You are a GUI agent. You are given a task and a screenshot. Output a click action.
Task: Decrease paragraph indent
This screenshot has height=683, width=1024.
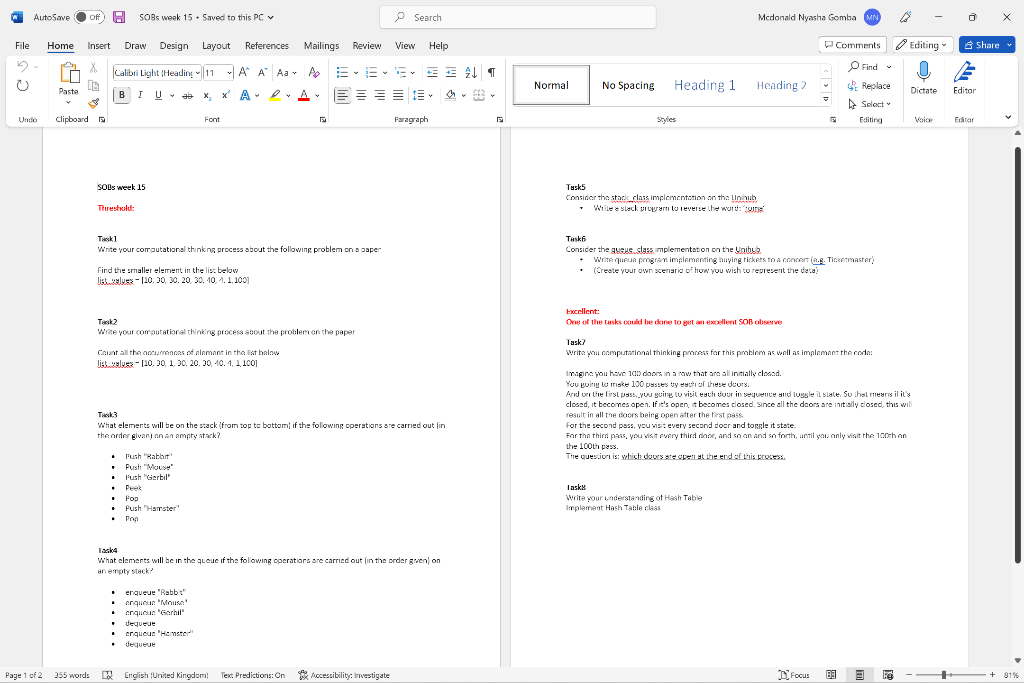[432, 72]
